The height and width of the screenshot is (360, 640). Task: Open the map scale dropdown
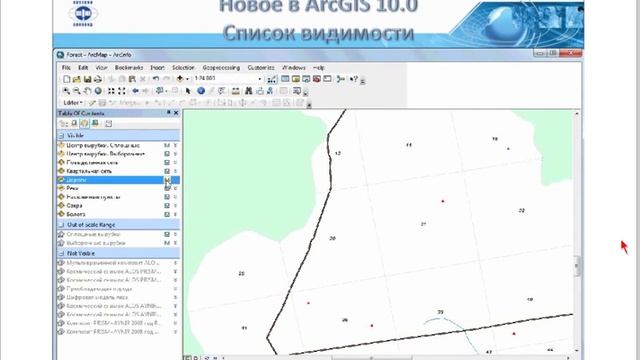point(260,79)
